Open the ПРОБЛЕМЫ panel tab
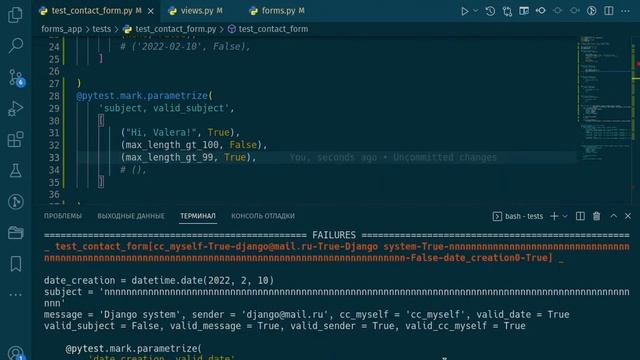This screenshot has width=640, height=360. pyautogui.click(x=63, y=216)
